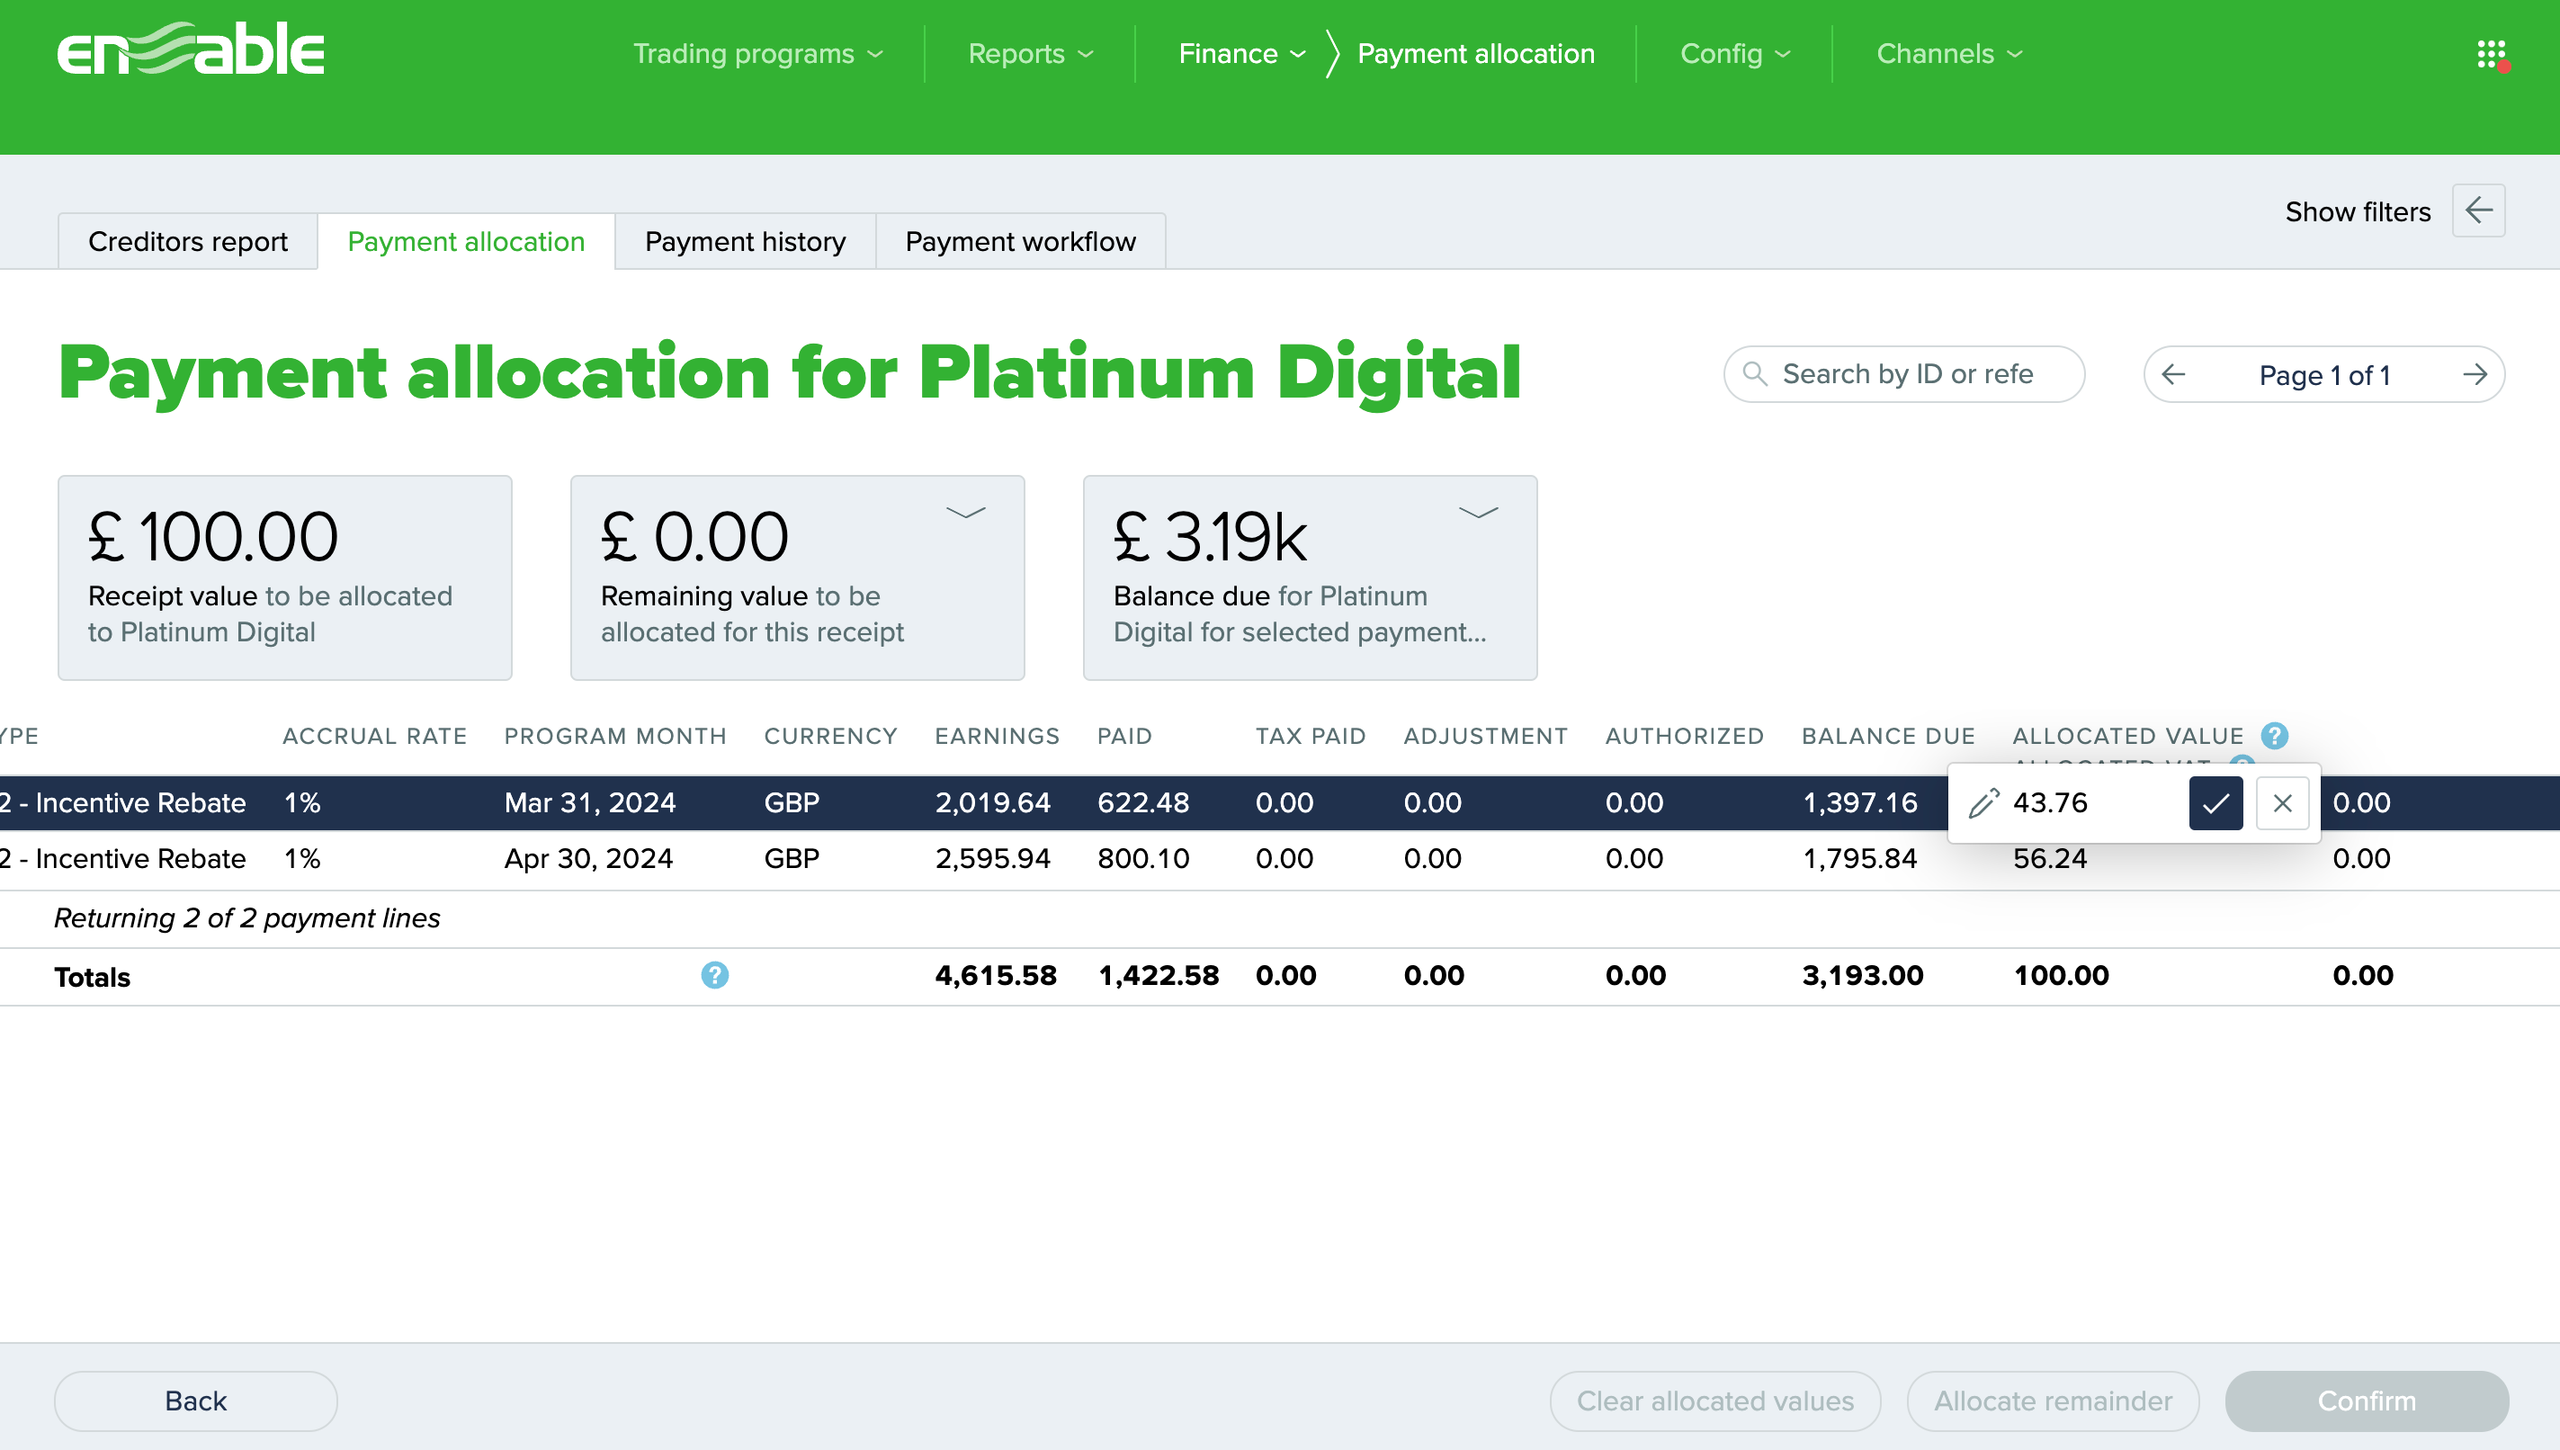Focus the Search by ID or reference field
The width and height of the screenshot is (2560, 1450).
(x=1904, y=374)
